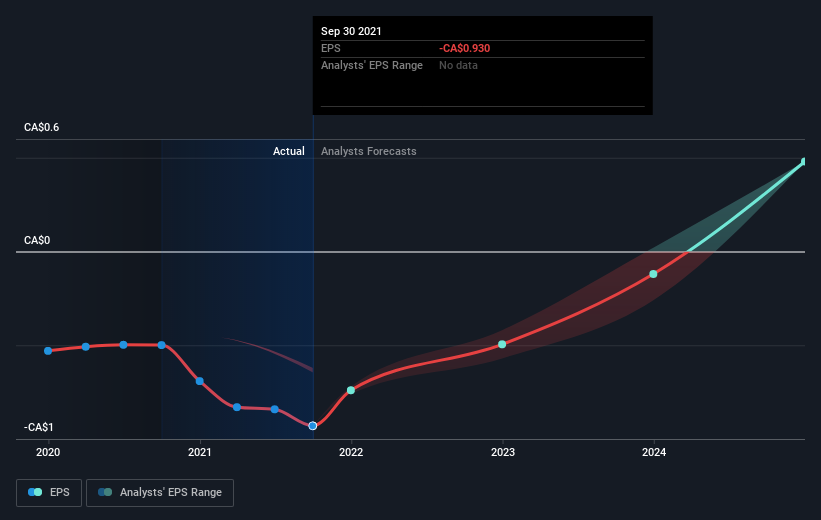Toggle the EPS legend series

click(x=49, y=493)
